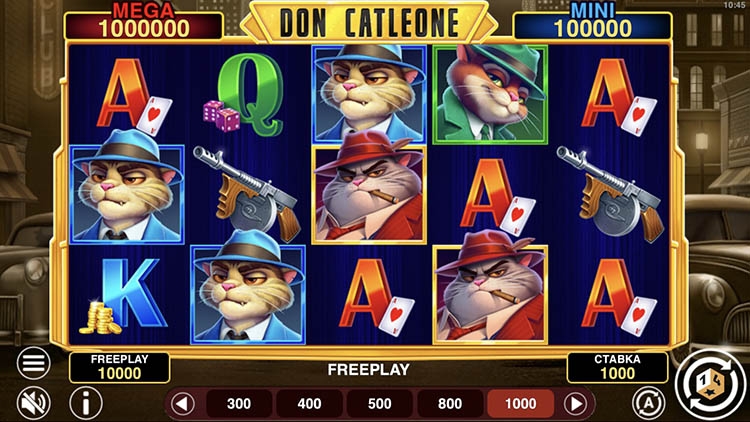Show higher bet values with right arrow
This screenshot has width=750, height=422.
click(x=575, y=404)
